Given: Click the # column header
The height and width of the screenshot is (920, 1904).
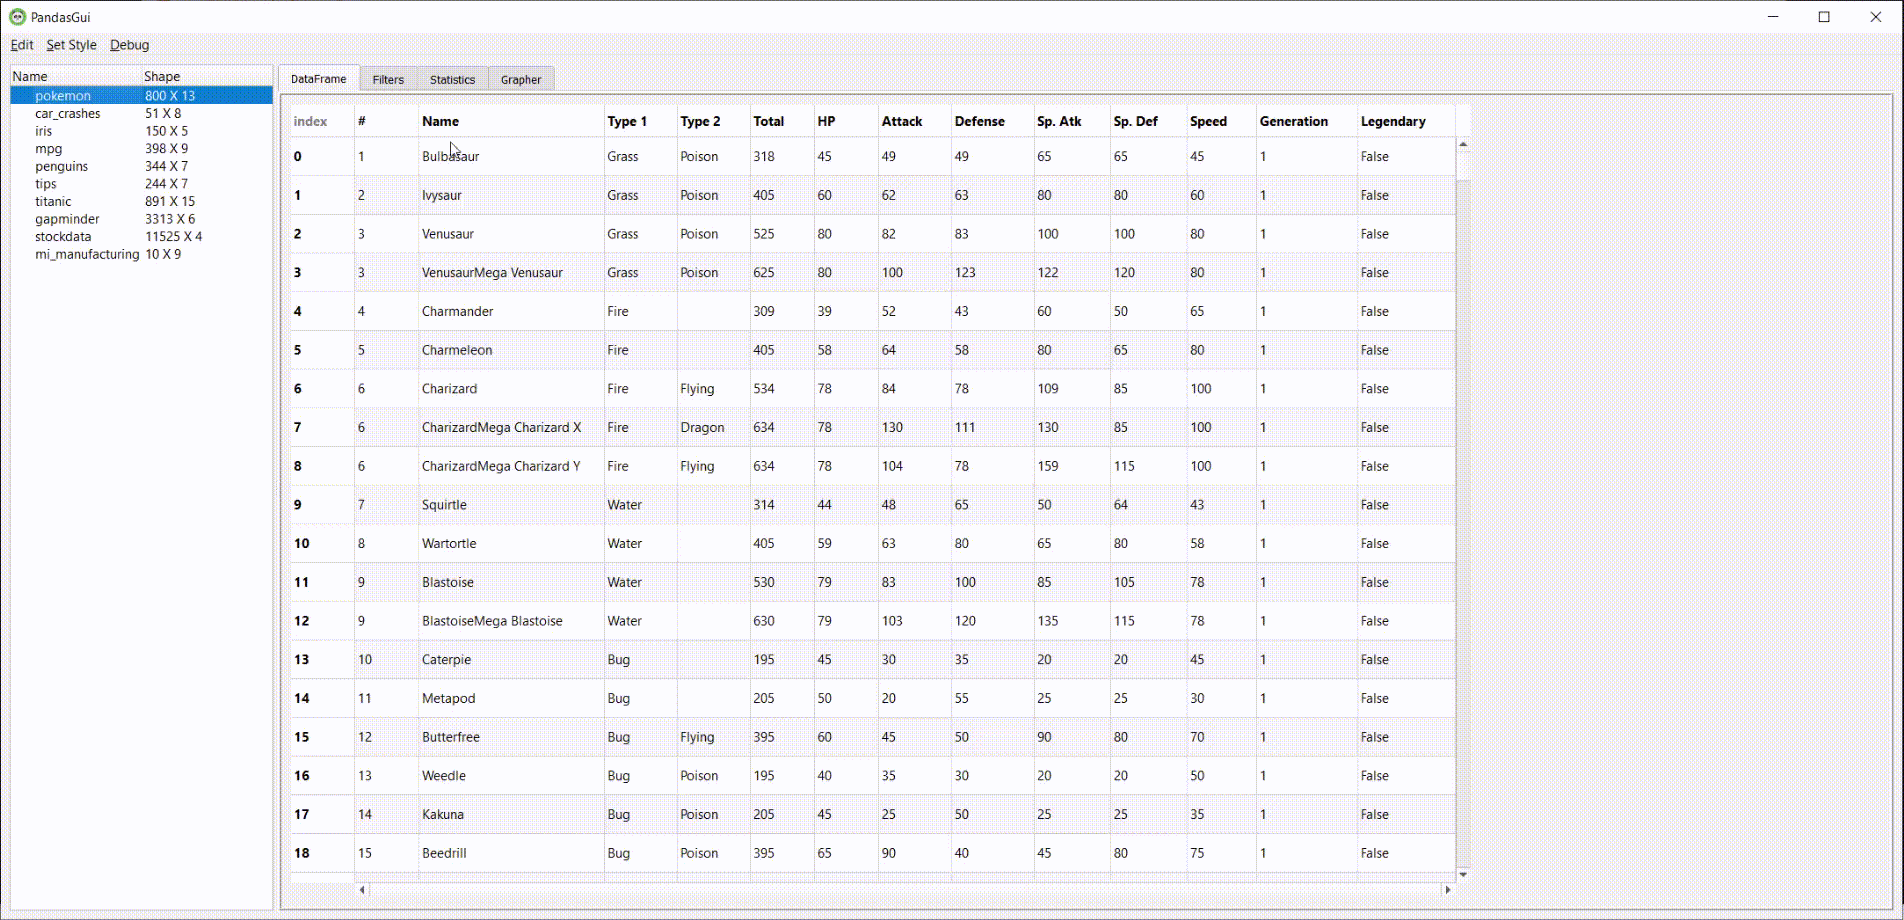Looking at the screenshot, I should coord(386,121).
